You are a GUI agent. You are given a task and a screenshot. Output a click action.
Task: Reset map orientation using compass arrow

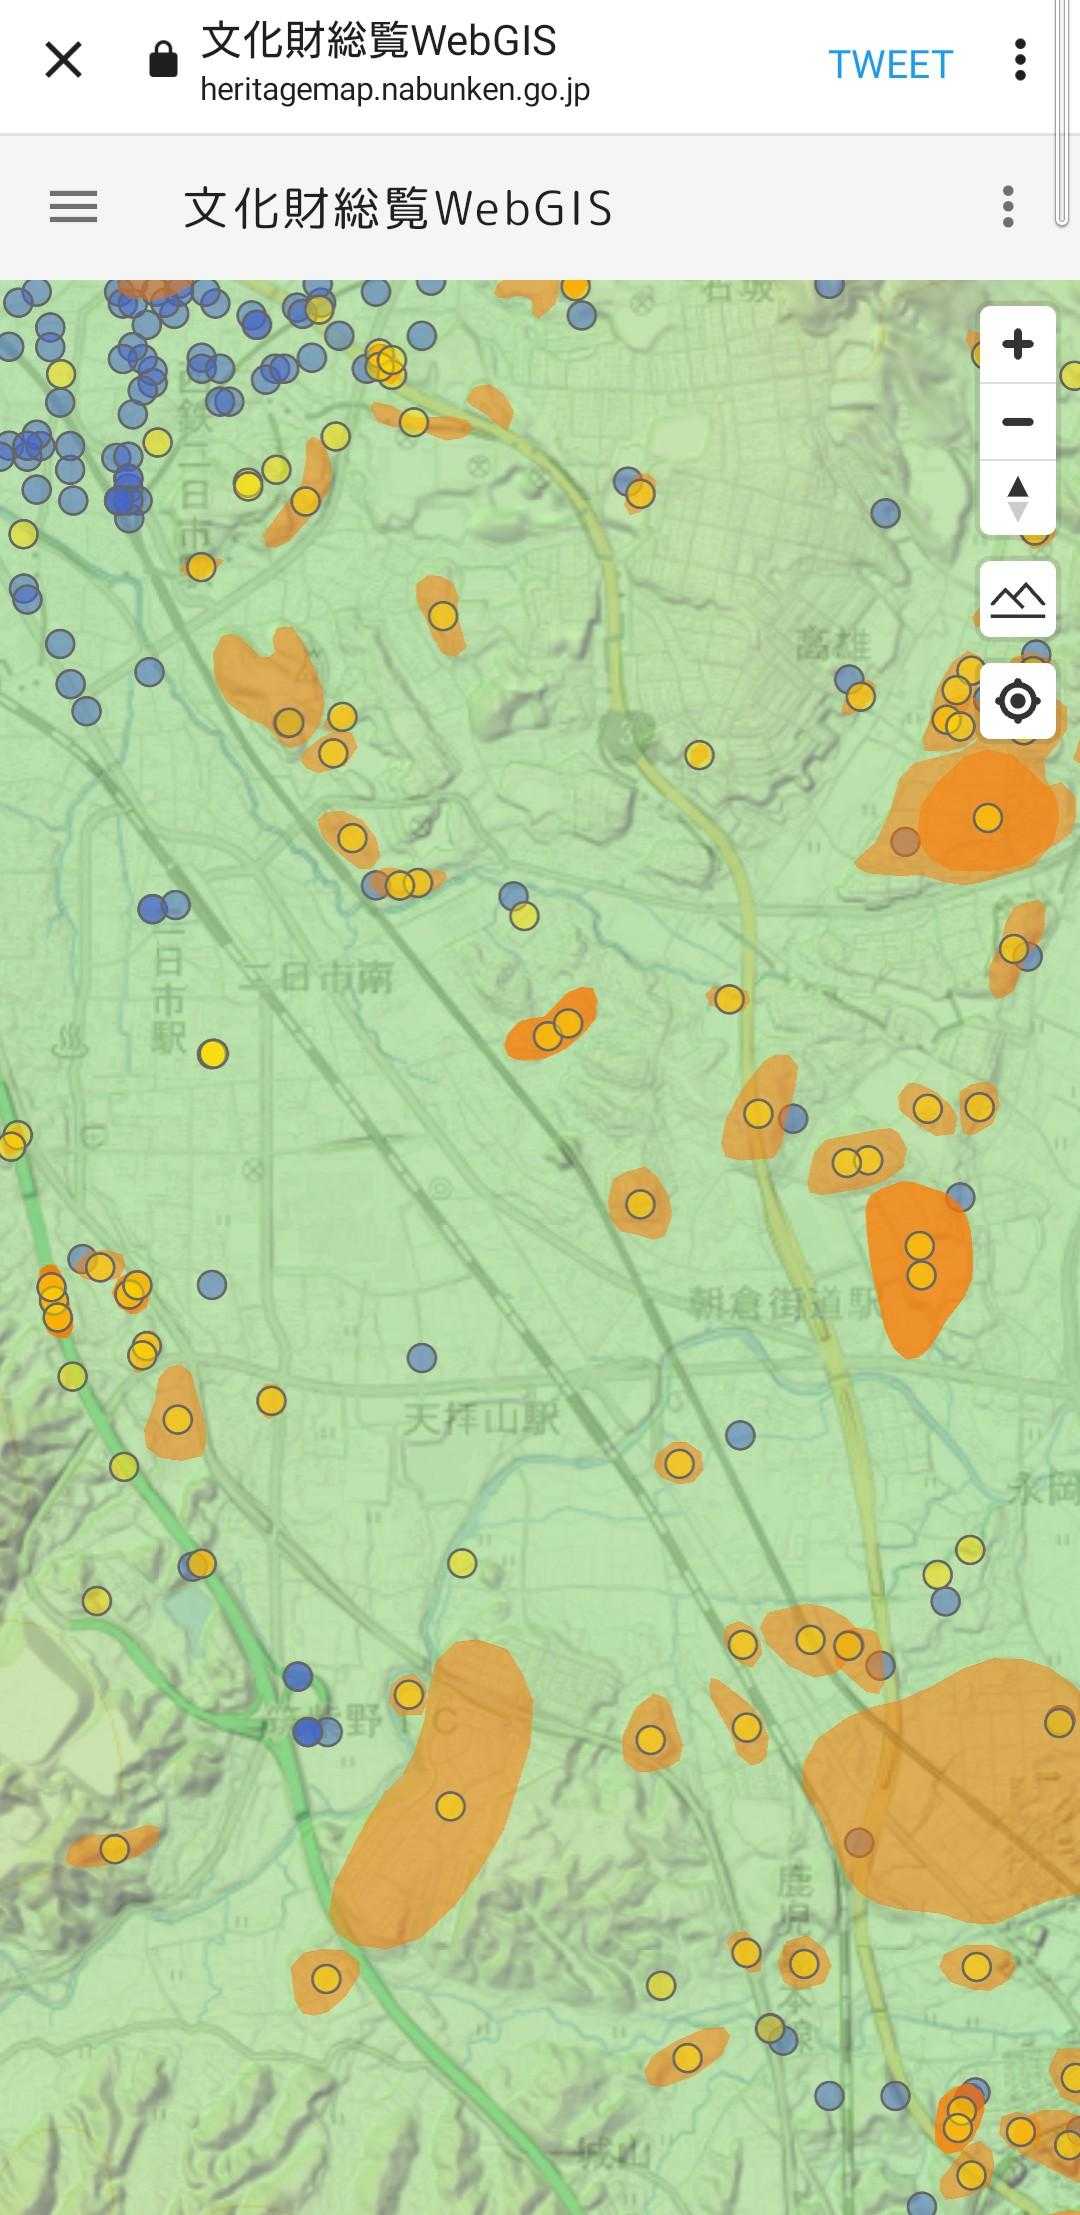point(1017,498)
